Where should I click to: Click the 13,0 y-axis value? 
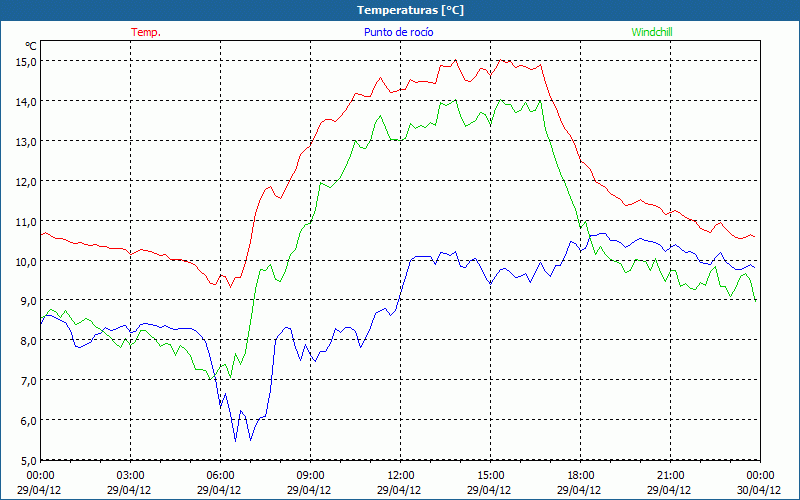[x=26, y=142]
